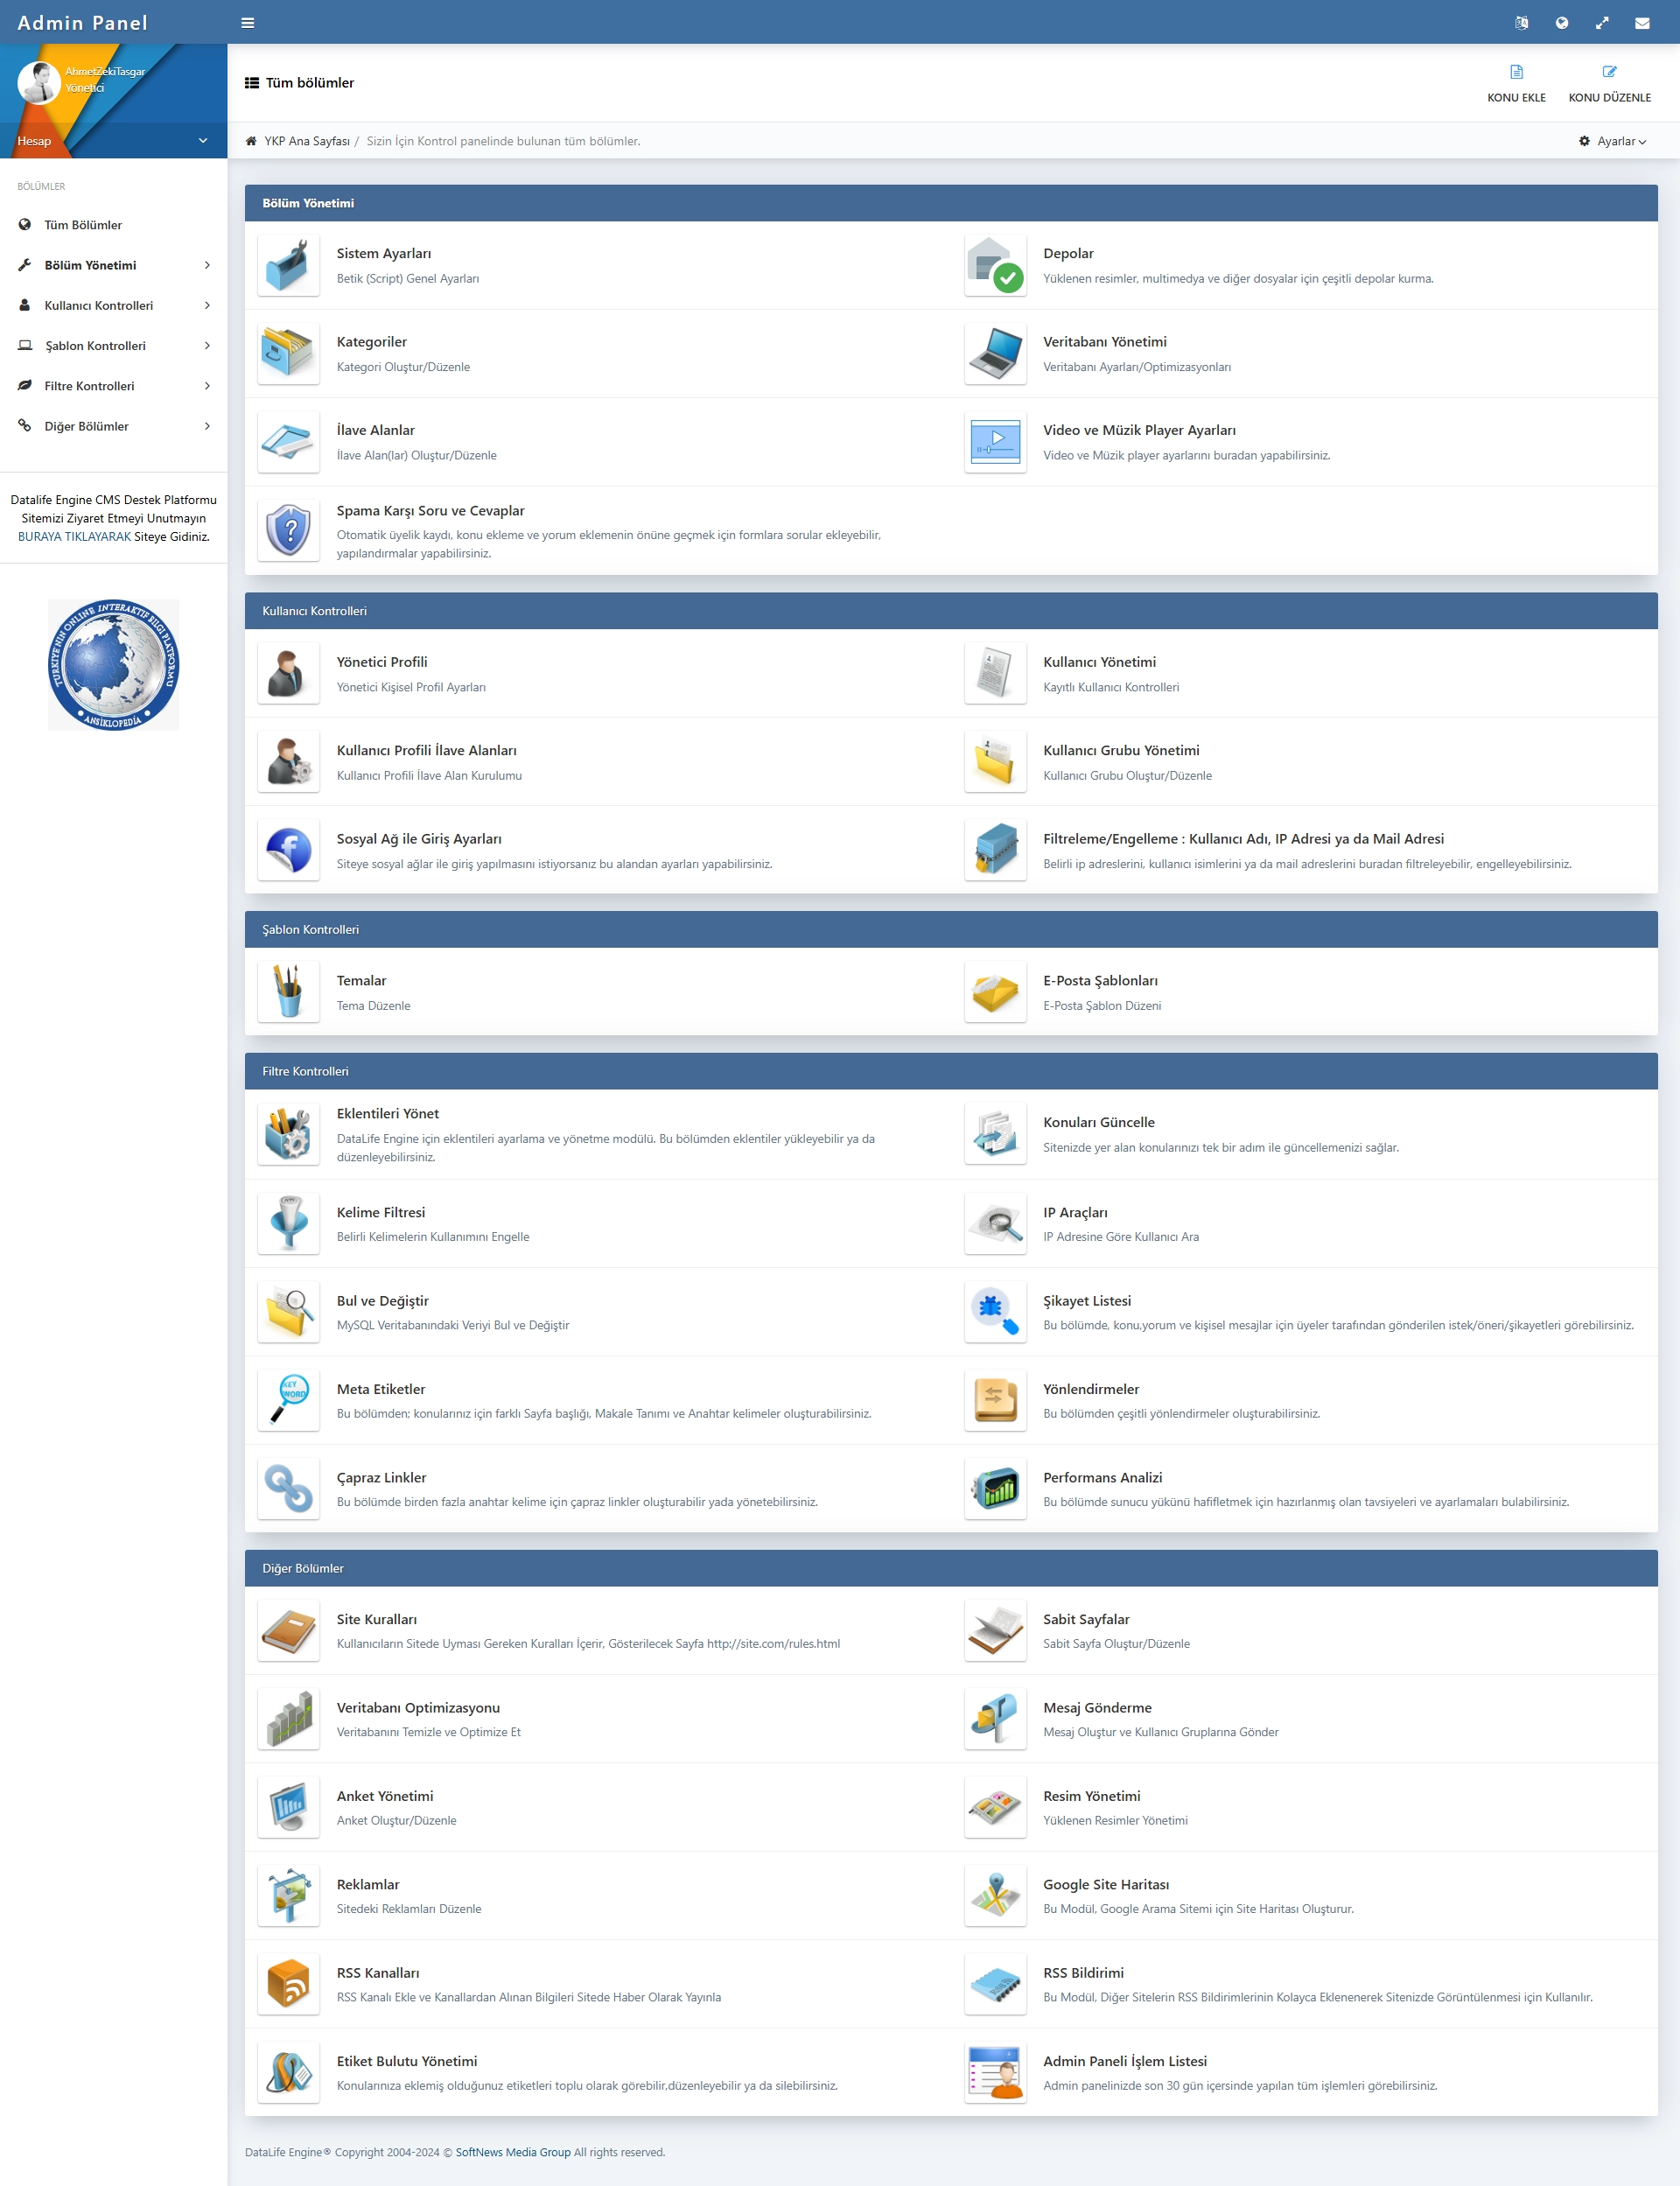Click the Spam shield question icon
This screenshot has width=1680, height=2186.
289,530
